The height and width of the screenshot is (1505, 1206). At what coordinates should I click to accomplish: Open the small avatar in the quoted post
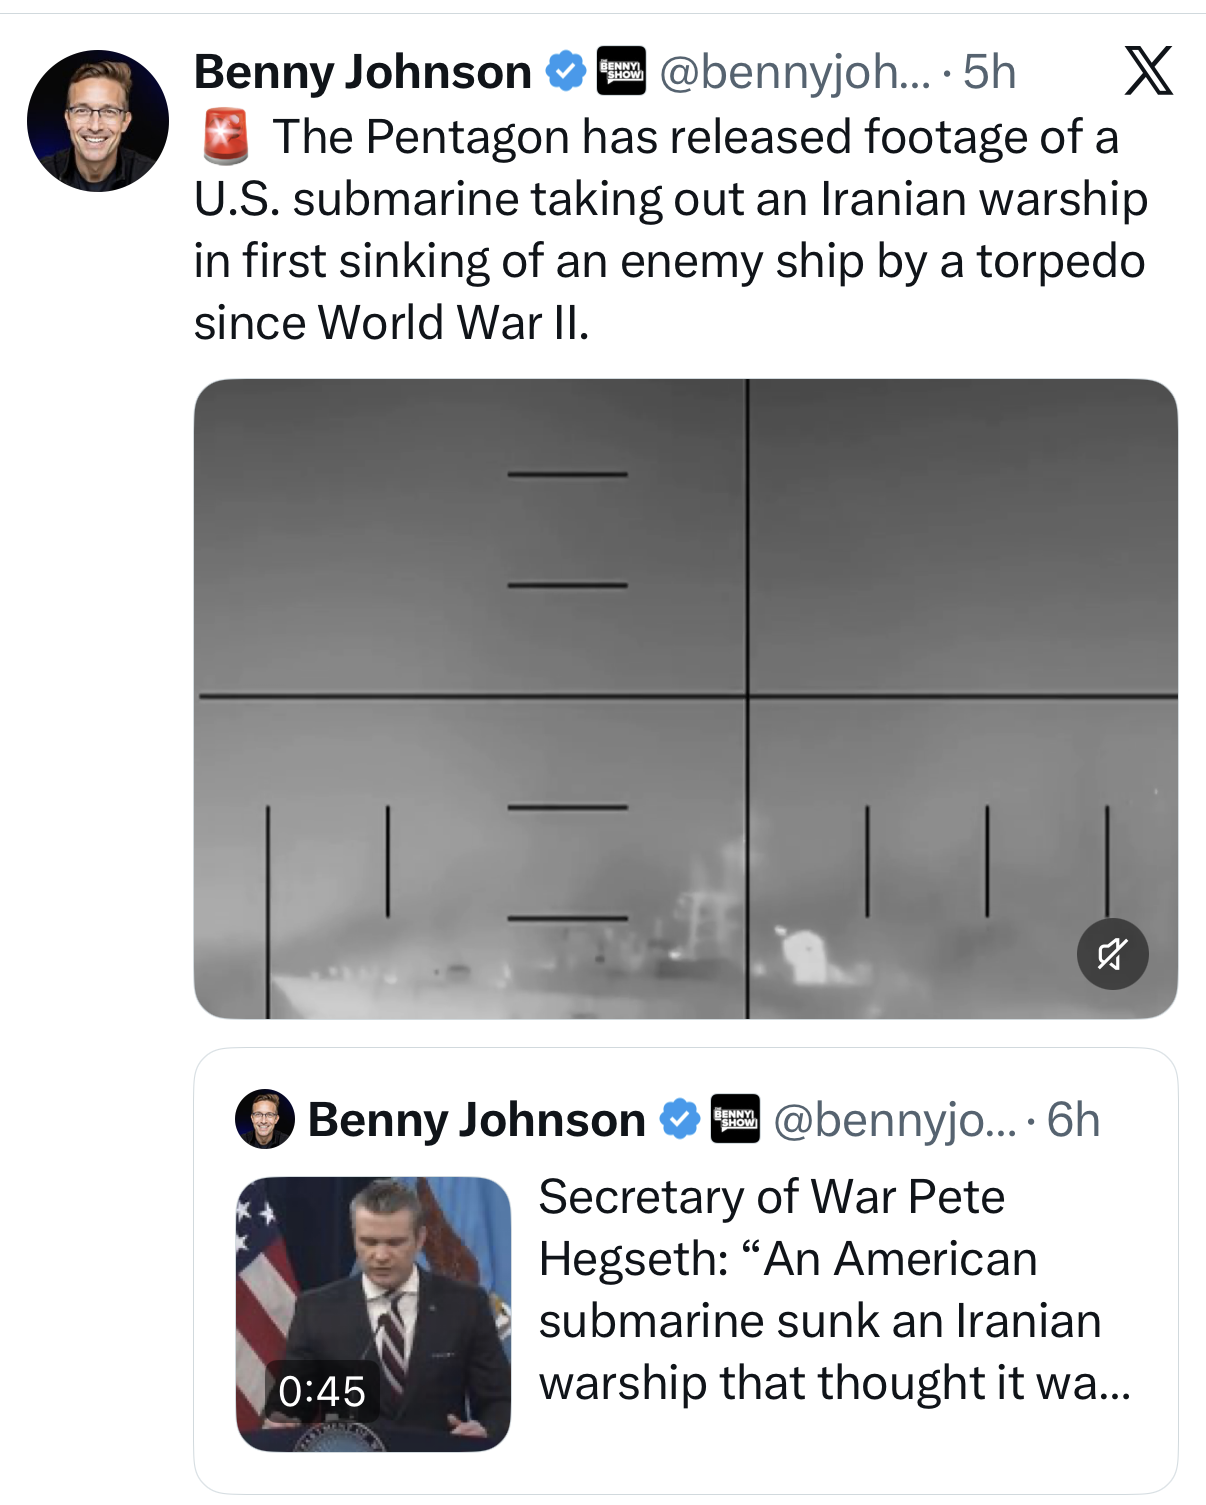pos(264,1119)
